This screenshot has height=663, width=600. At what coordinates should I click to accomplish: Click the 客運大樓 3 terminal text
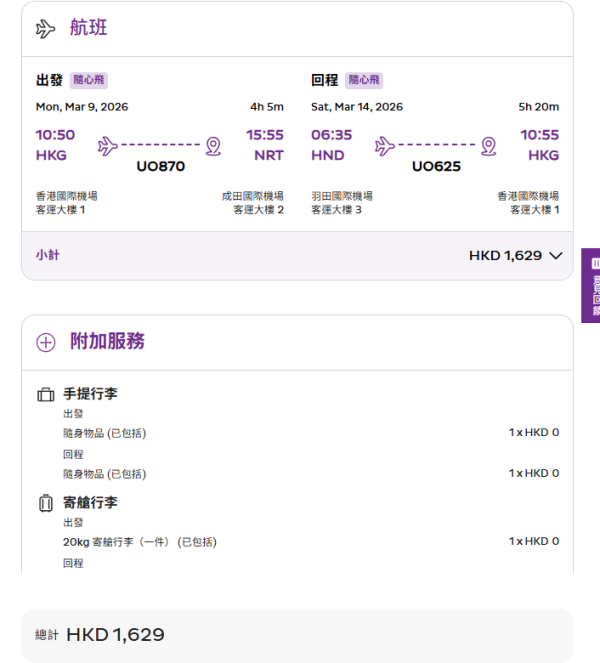point(337,210)
